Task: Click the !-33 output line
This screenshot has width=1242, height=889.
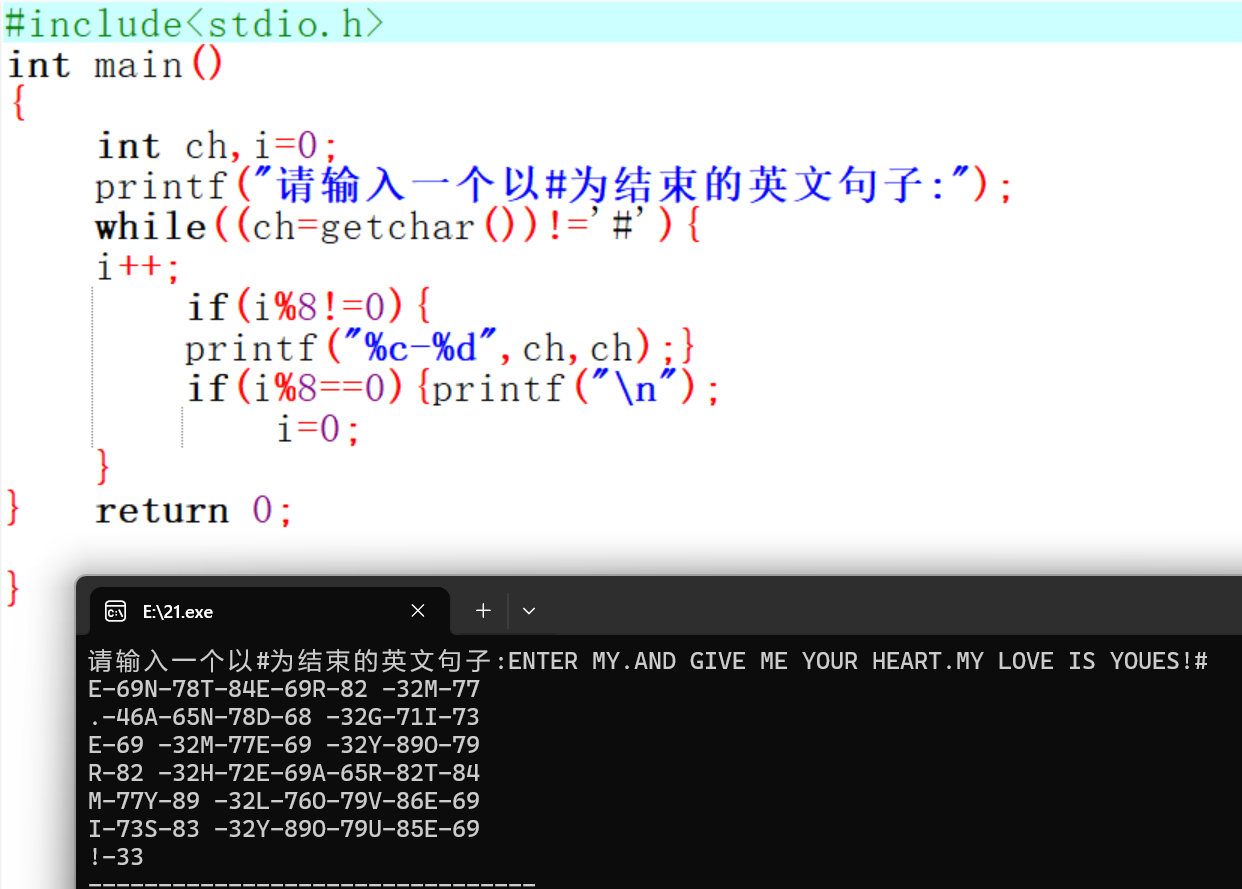Action: [x=116, y=857]
